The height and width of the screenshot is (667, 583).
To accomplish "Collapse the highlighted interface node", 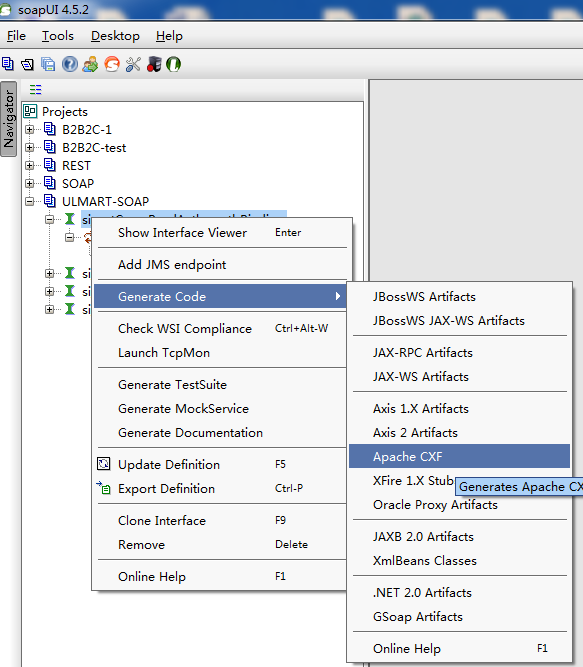I will point(49,219).
